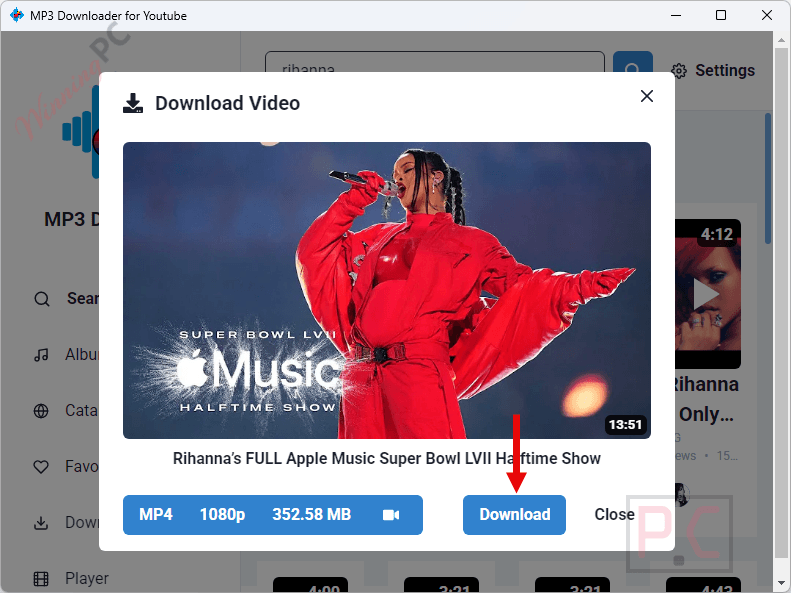The height and width of the screenshot is (593, 791).
Task: Click the MP3 Downloader app icon in title bar
Action: pyautogui.click(x=17, y=15)
